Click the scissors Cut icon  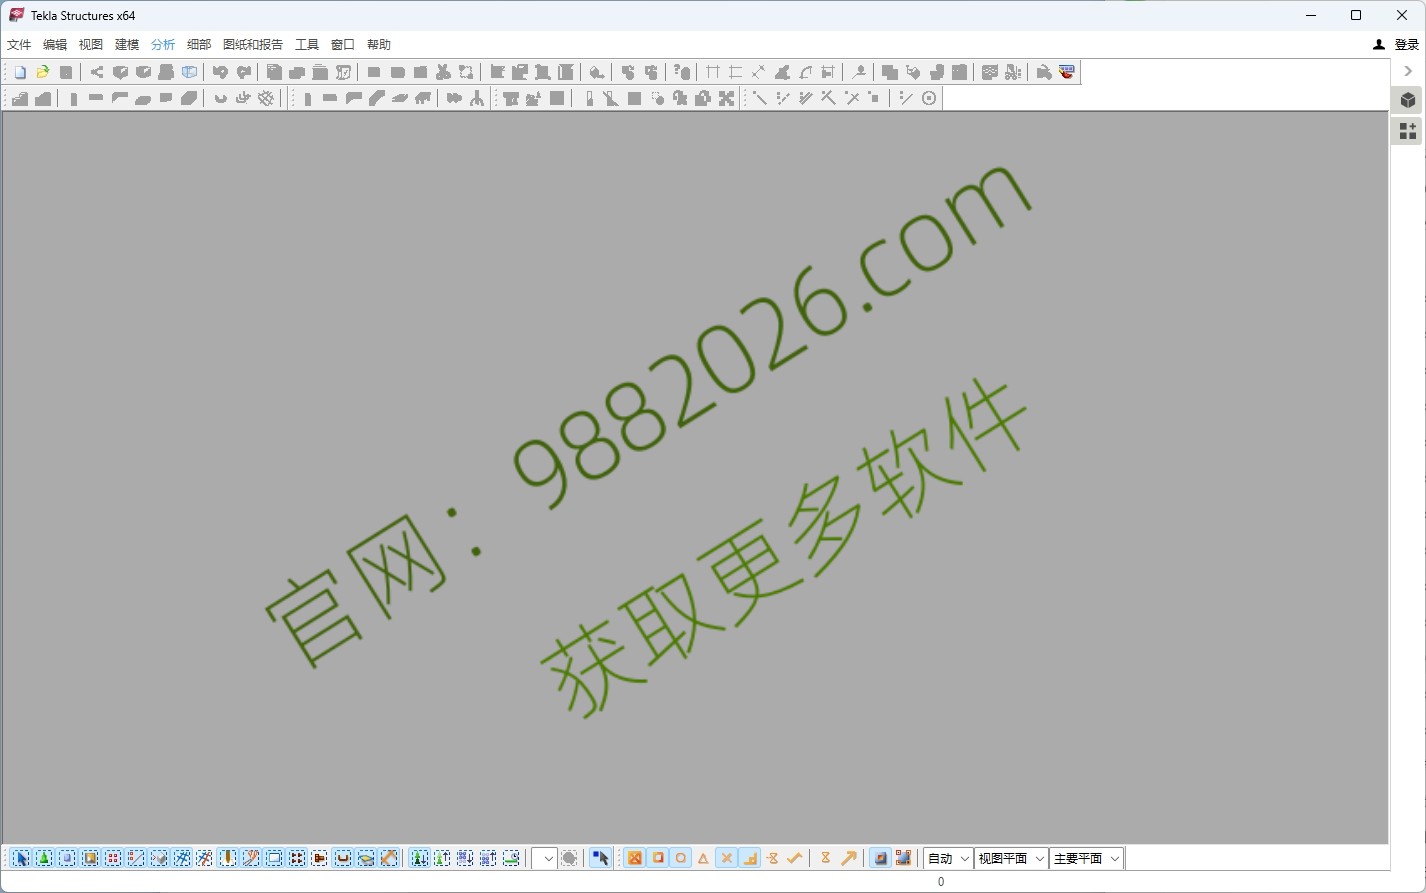coord(443,72)
